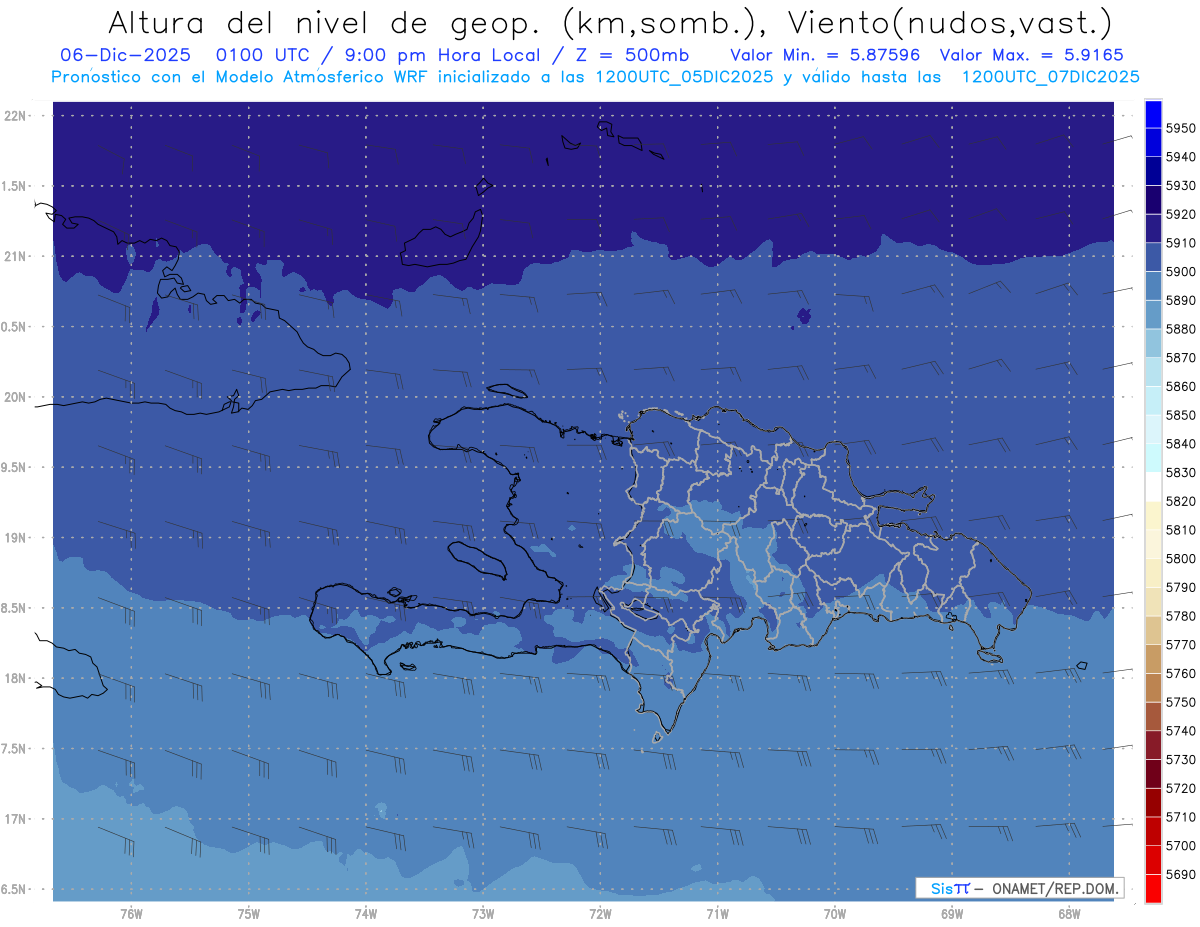Click the '5720' legend value

click(1181, 788)
